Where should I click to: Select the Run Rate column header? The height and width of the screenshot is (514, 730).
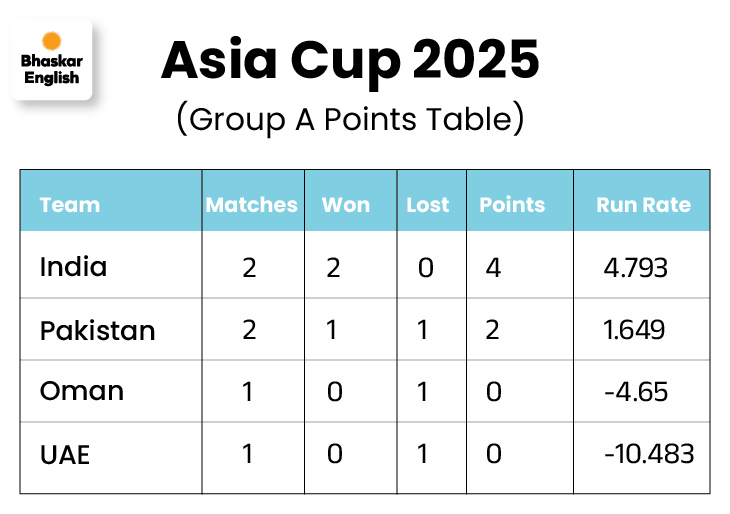pos(643,205)
